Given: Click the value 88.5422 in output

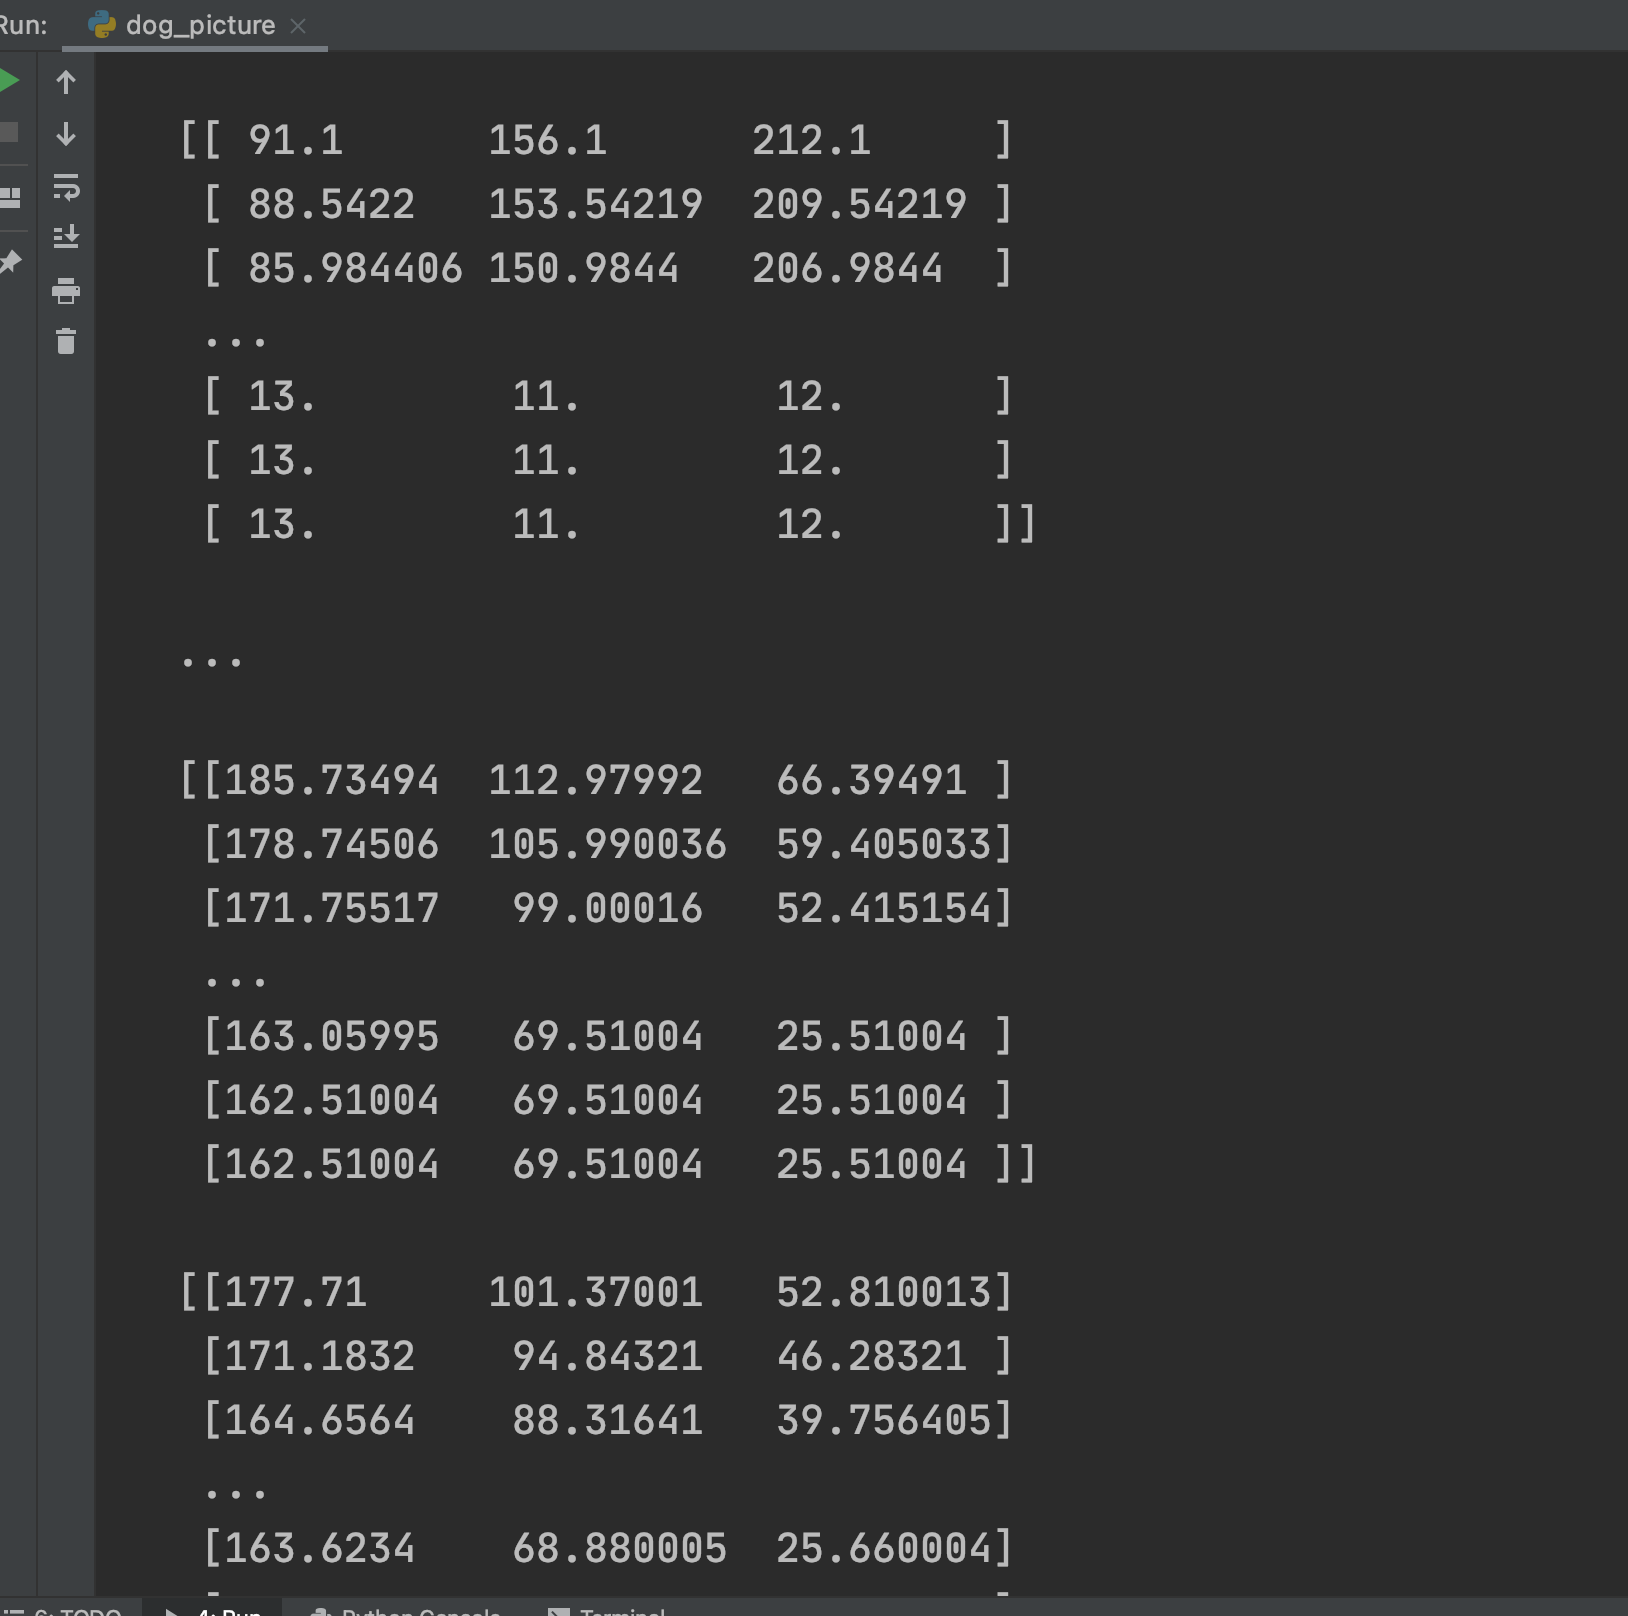Looking at the screenshot, I should point(331,204).
